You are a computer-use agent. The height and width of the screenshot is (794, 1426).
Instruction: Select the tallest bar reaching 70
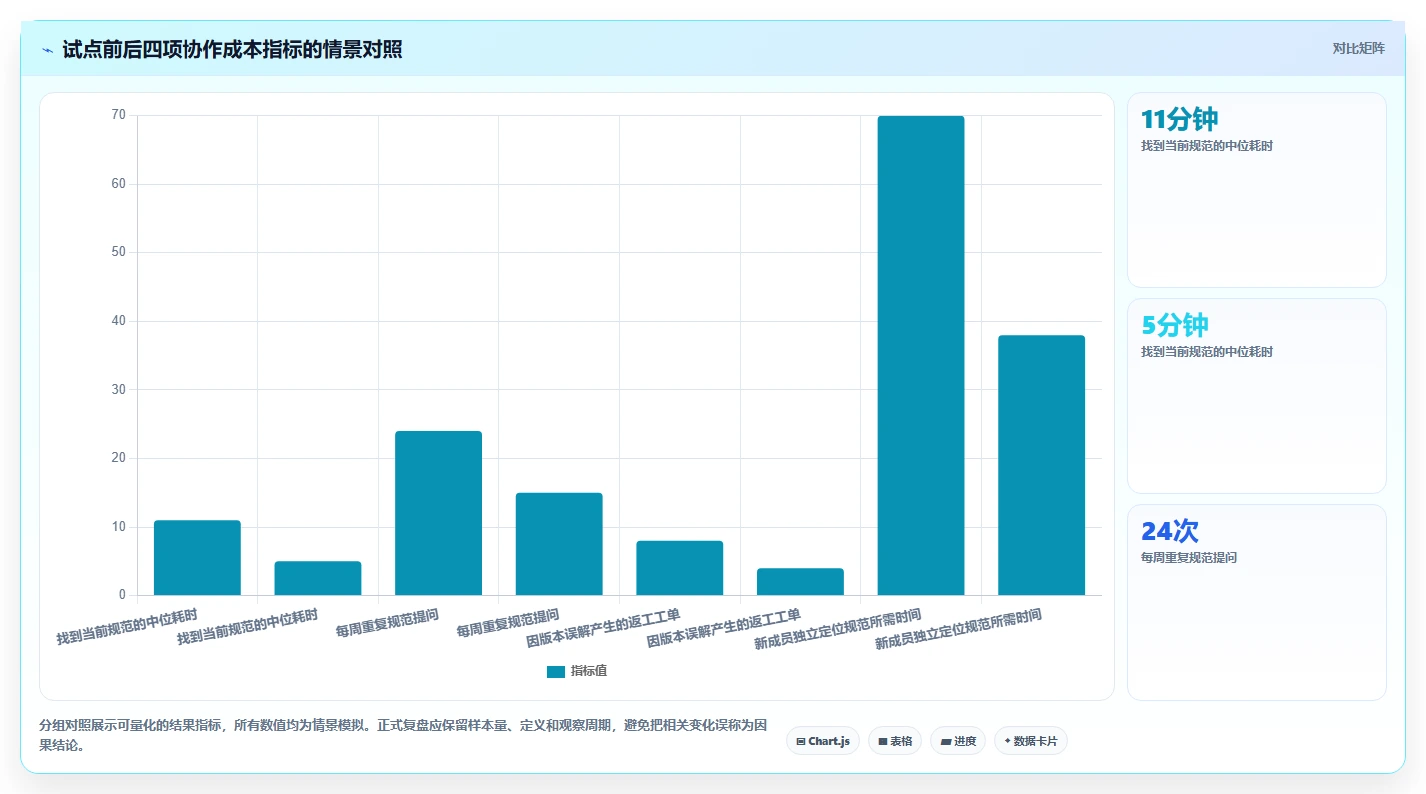tap(921, 356)
